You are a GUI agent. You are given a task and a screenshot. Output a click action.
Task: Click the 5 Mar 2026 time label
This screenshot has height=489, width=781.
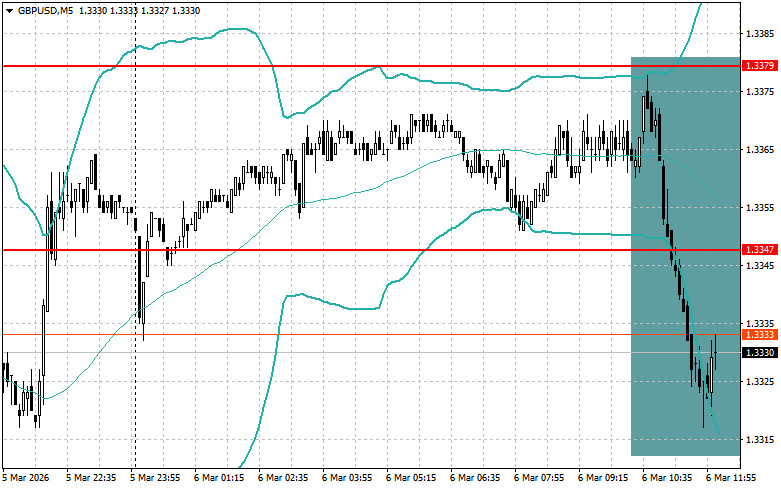click(26, 478)
